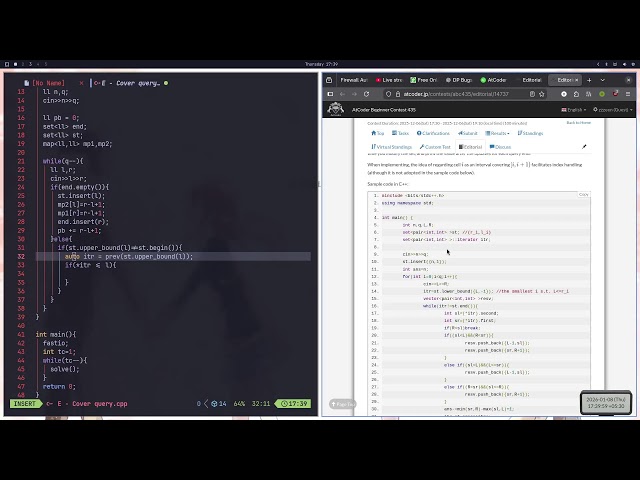Switch to the Live stream browser tab

389,80
